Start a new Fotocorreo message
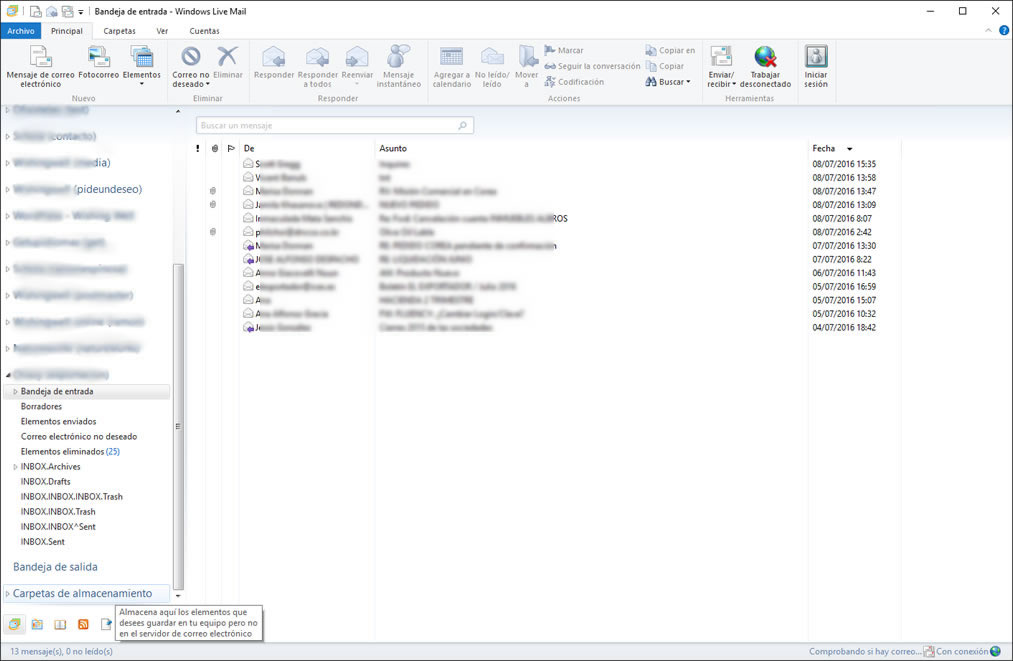Viewport: 1013px width, 661px height. pyautogui.click(x=98, y=63)
